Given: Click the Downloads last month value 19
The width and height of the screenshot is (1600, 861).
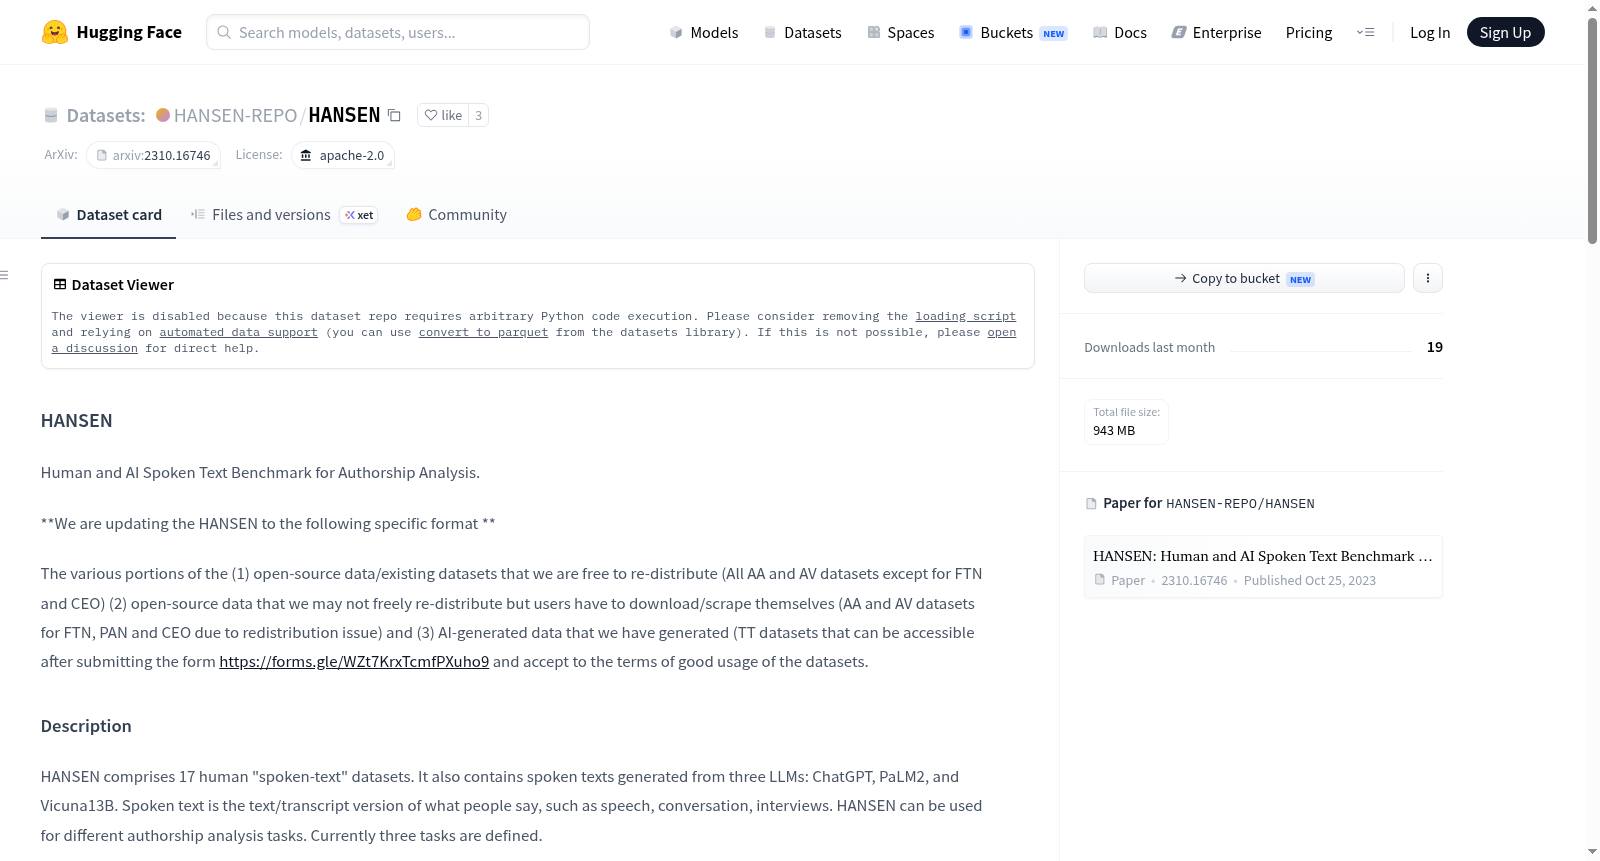Looking at the screenshot, I should (1435, 347).
